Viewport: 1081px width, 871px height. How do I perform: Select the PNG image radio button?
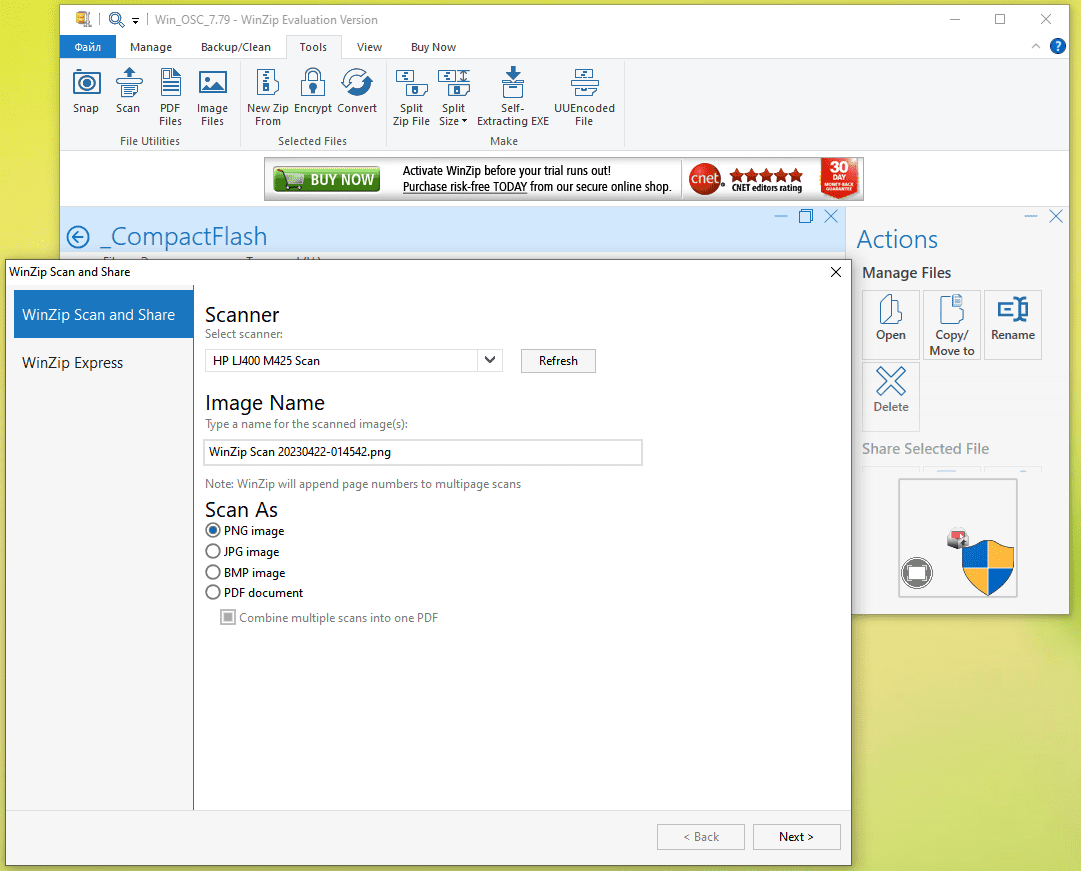(213, 530)
